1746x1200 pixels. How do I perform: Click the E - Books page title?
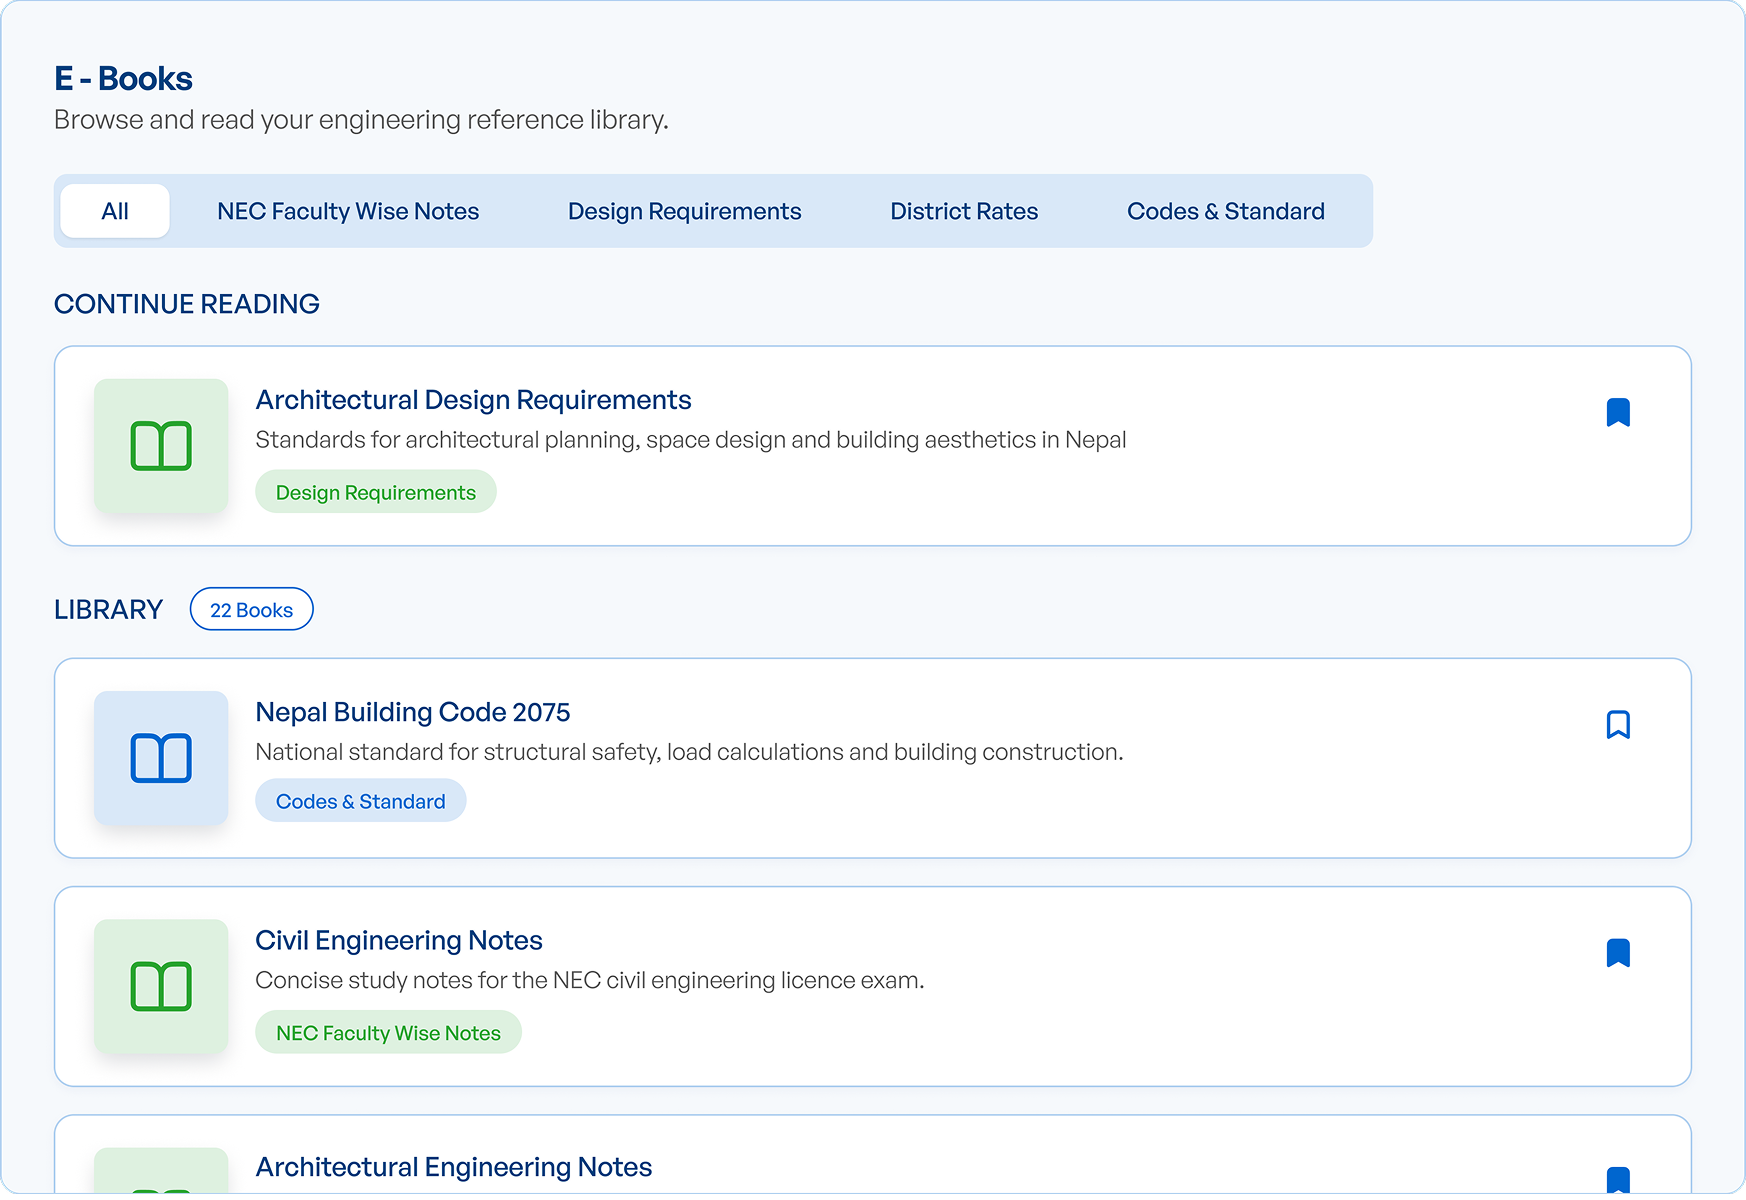tap(123, 78)
